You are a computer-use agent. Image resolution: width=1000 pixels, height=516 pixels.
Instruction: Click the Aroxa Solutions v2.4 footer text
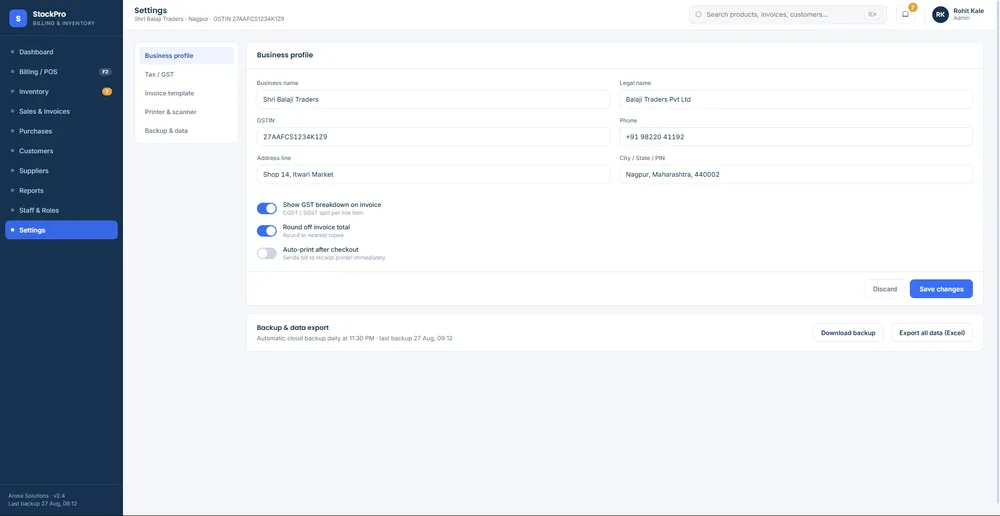(36, 496)
